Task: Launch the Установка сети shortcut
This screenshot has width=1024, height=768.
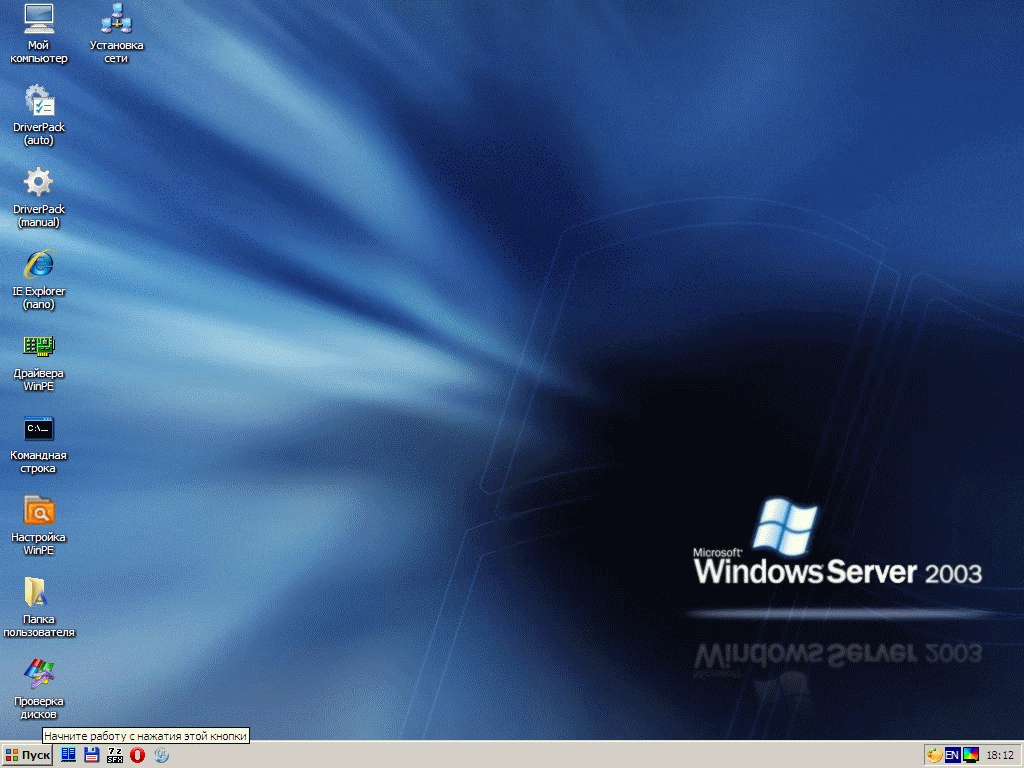Action: (116, 33)
